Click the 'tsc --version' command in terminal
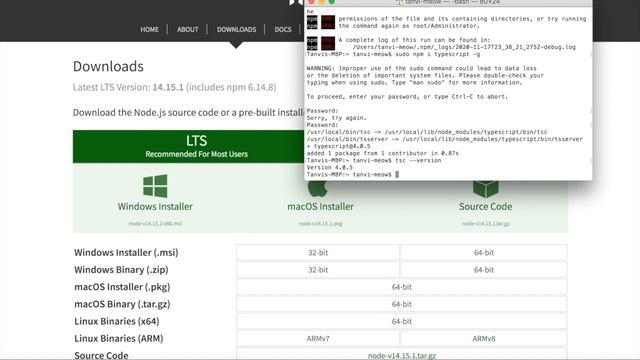Image resolution: width=640 pixels, height=360 pixels. 418,160
